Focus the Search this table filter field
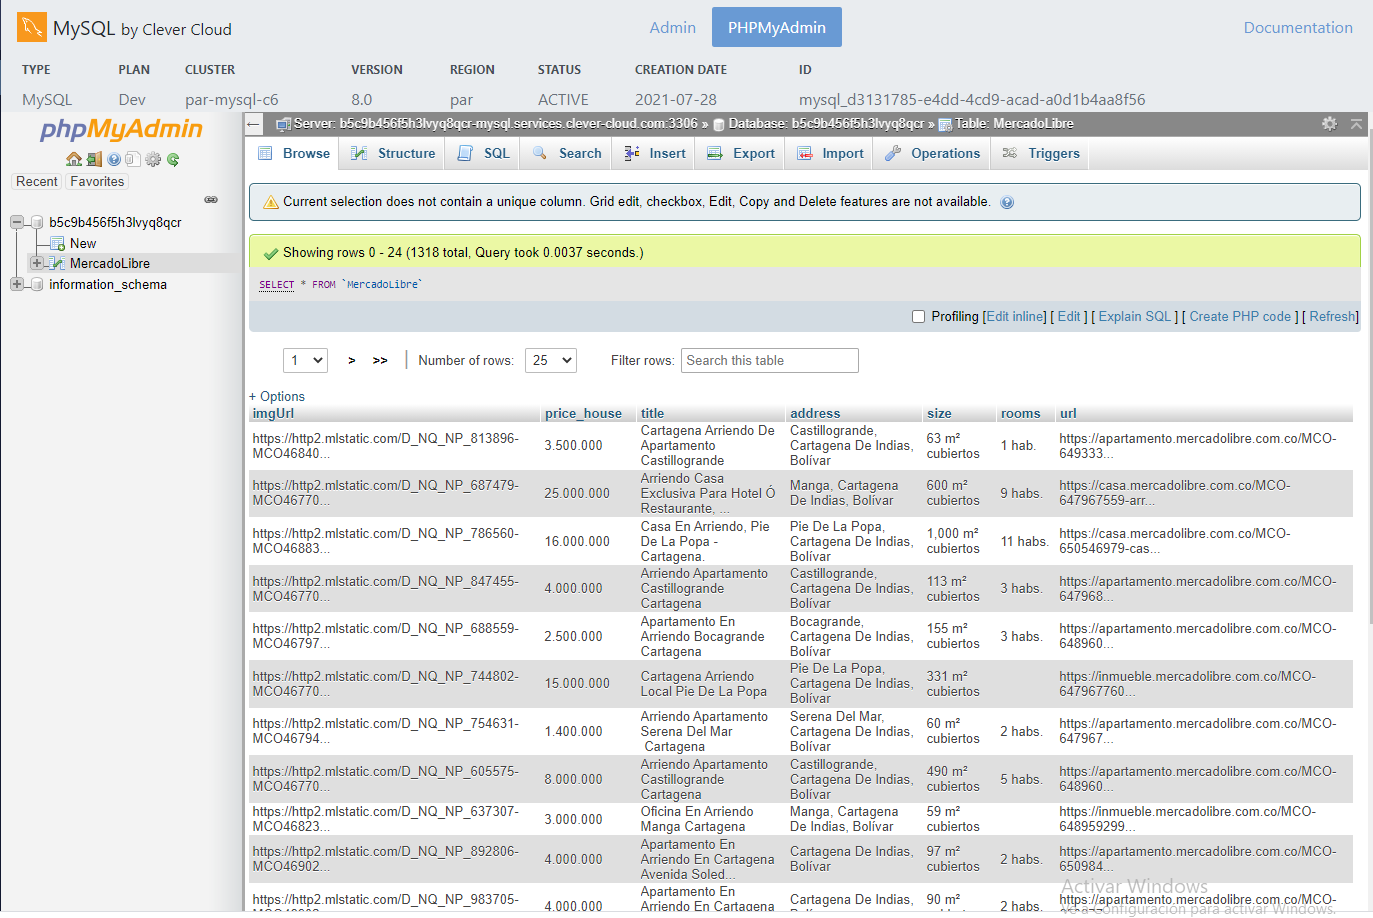 (770, 360)
